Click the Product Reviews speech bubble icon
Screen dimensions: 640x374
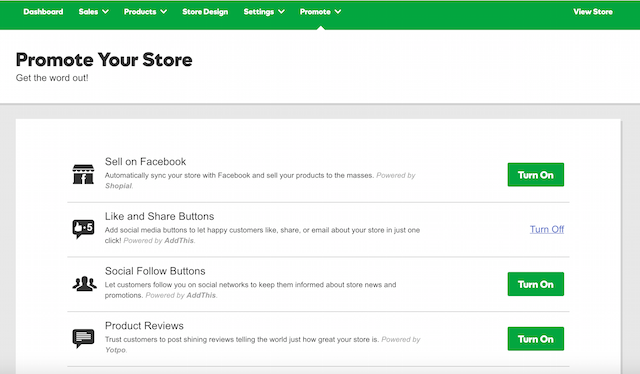pos(83,338)
